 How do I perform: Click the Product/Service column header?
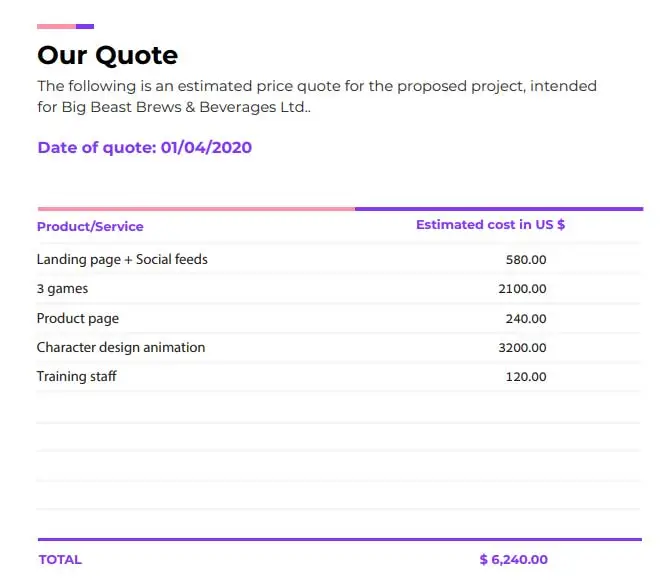tap(90, 226)
